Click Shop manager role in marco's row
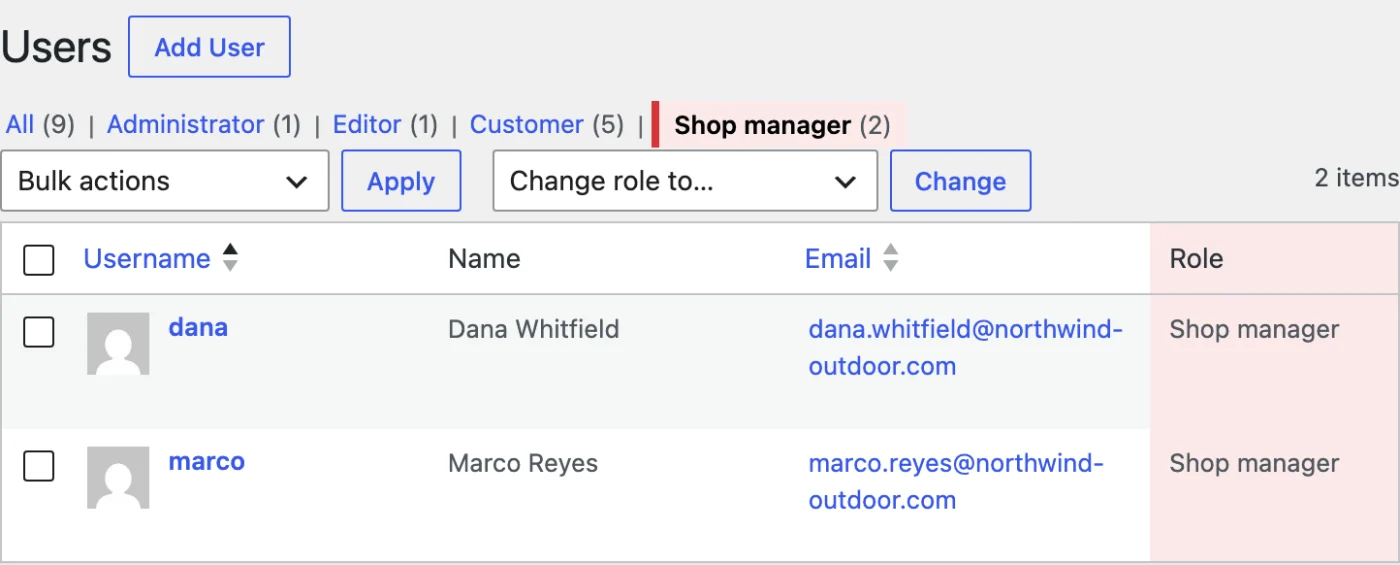Screen dimensions: 1400x565 tap(1254, 463)
